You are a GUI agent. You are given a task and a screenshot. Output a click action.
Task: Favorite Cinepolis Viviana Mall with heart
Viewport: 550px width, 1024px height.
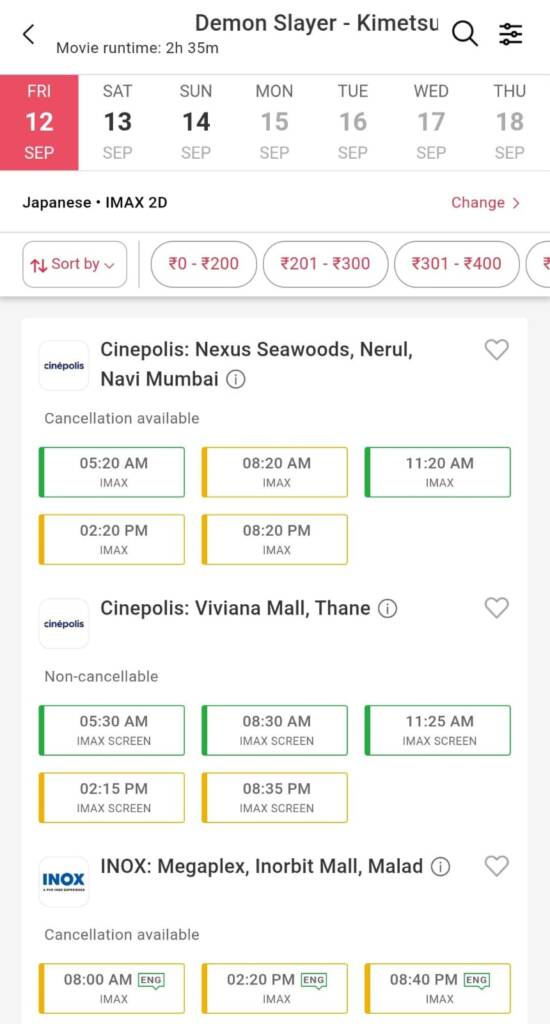click(x=496, y=608)
